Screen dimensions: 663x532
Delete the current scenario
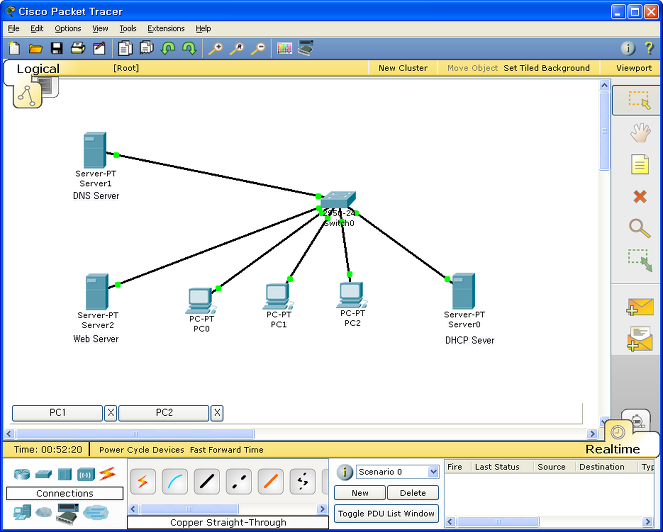pos(413,493)
